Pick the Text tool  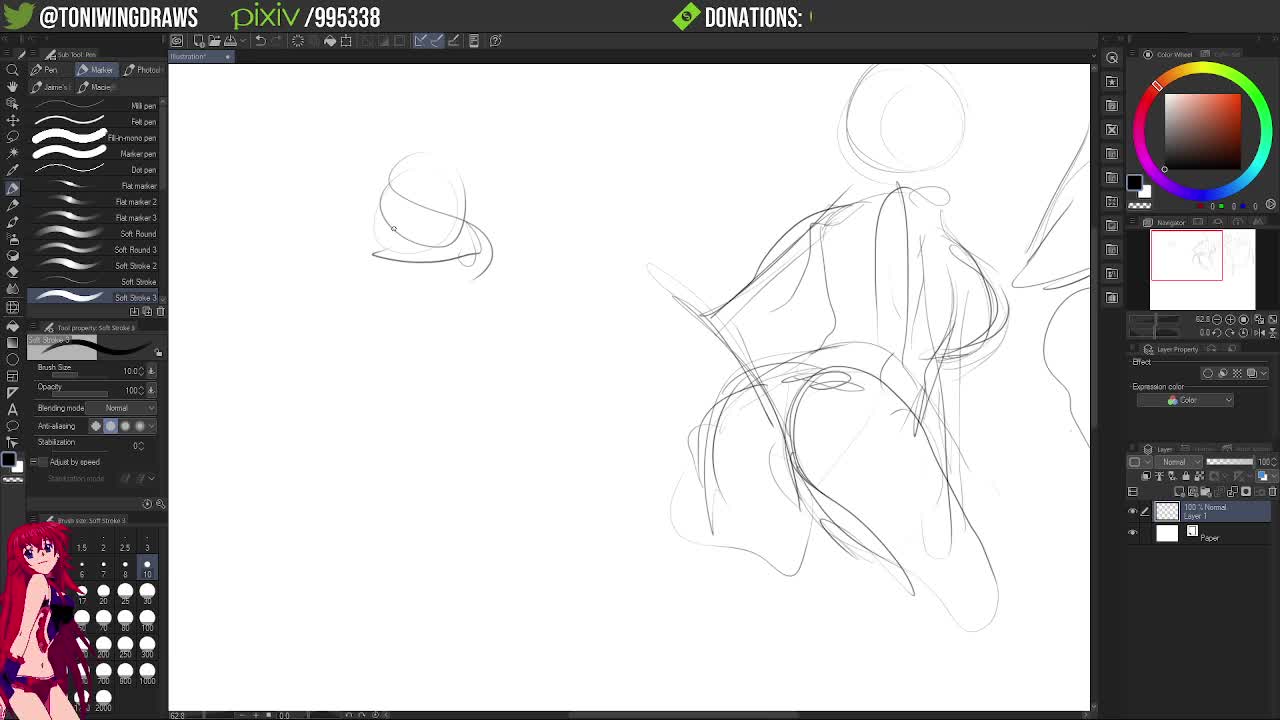[13, 409]
